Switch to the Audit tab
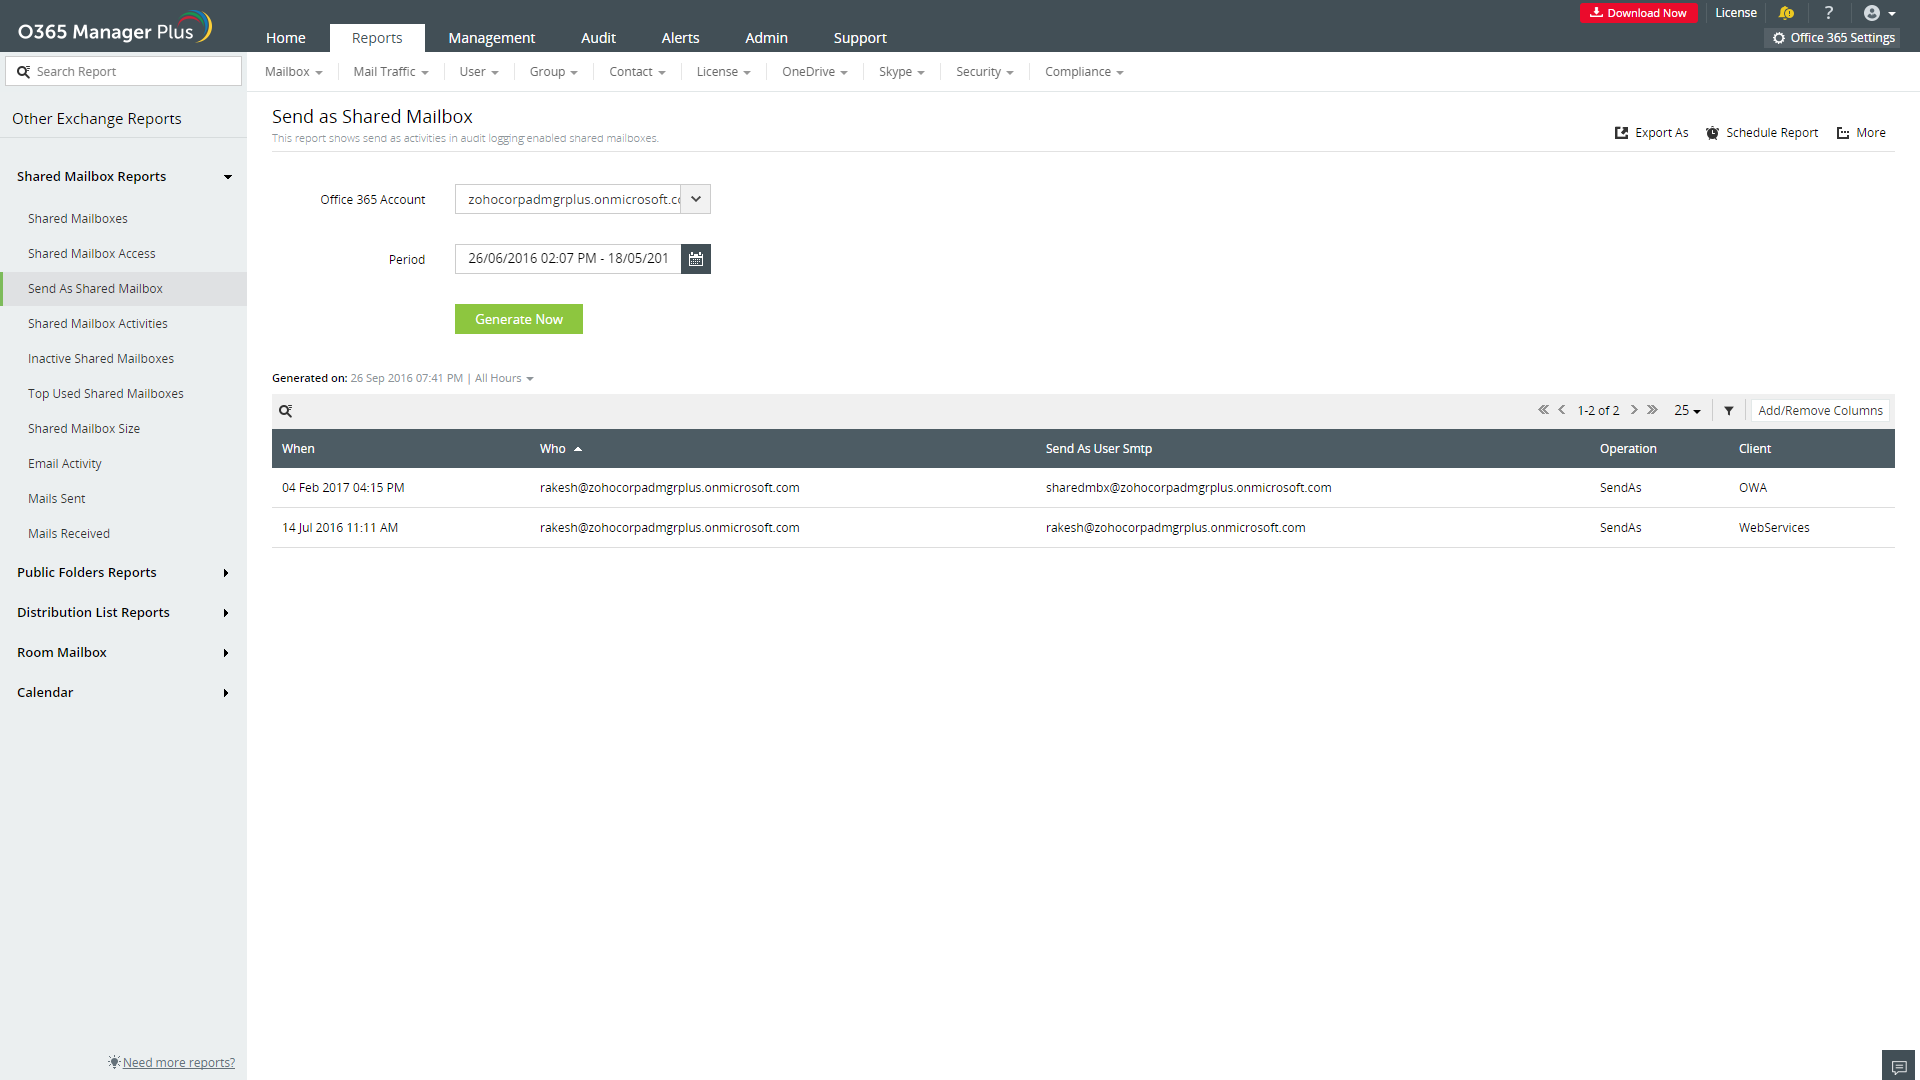 click(598, 38)
